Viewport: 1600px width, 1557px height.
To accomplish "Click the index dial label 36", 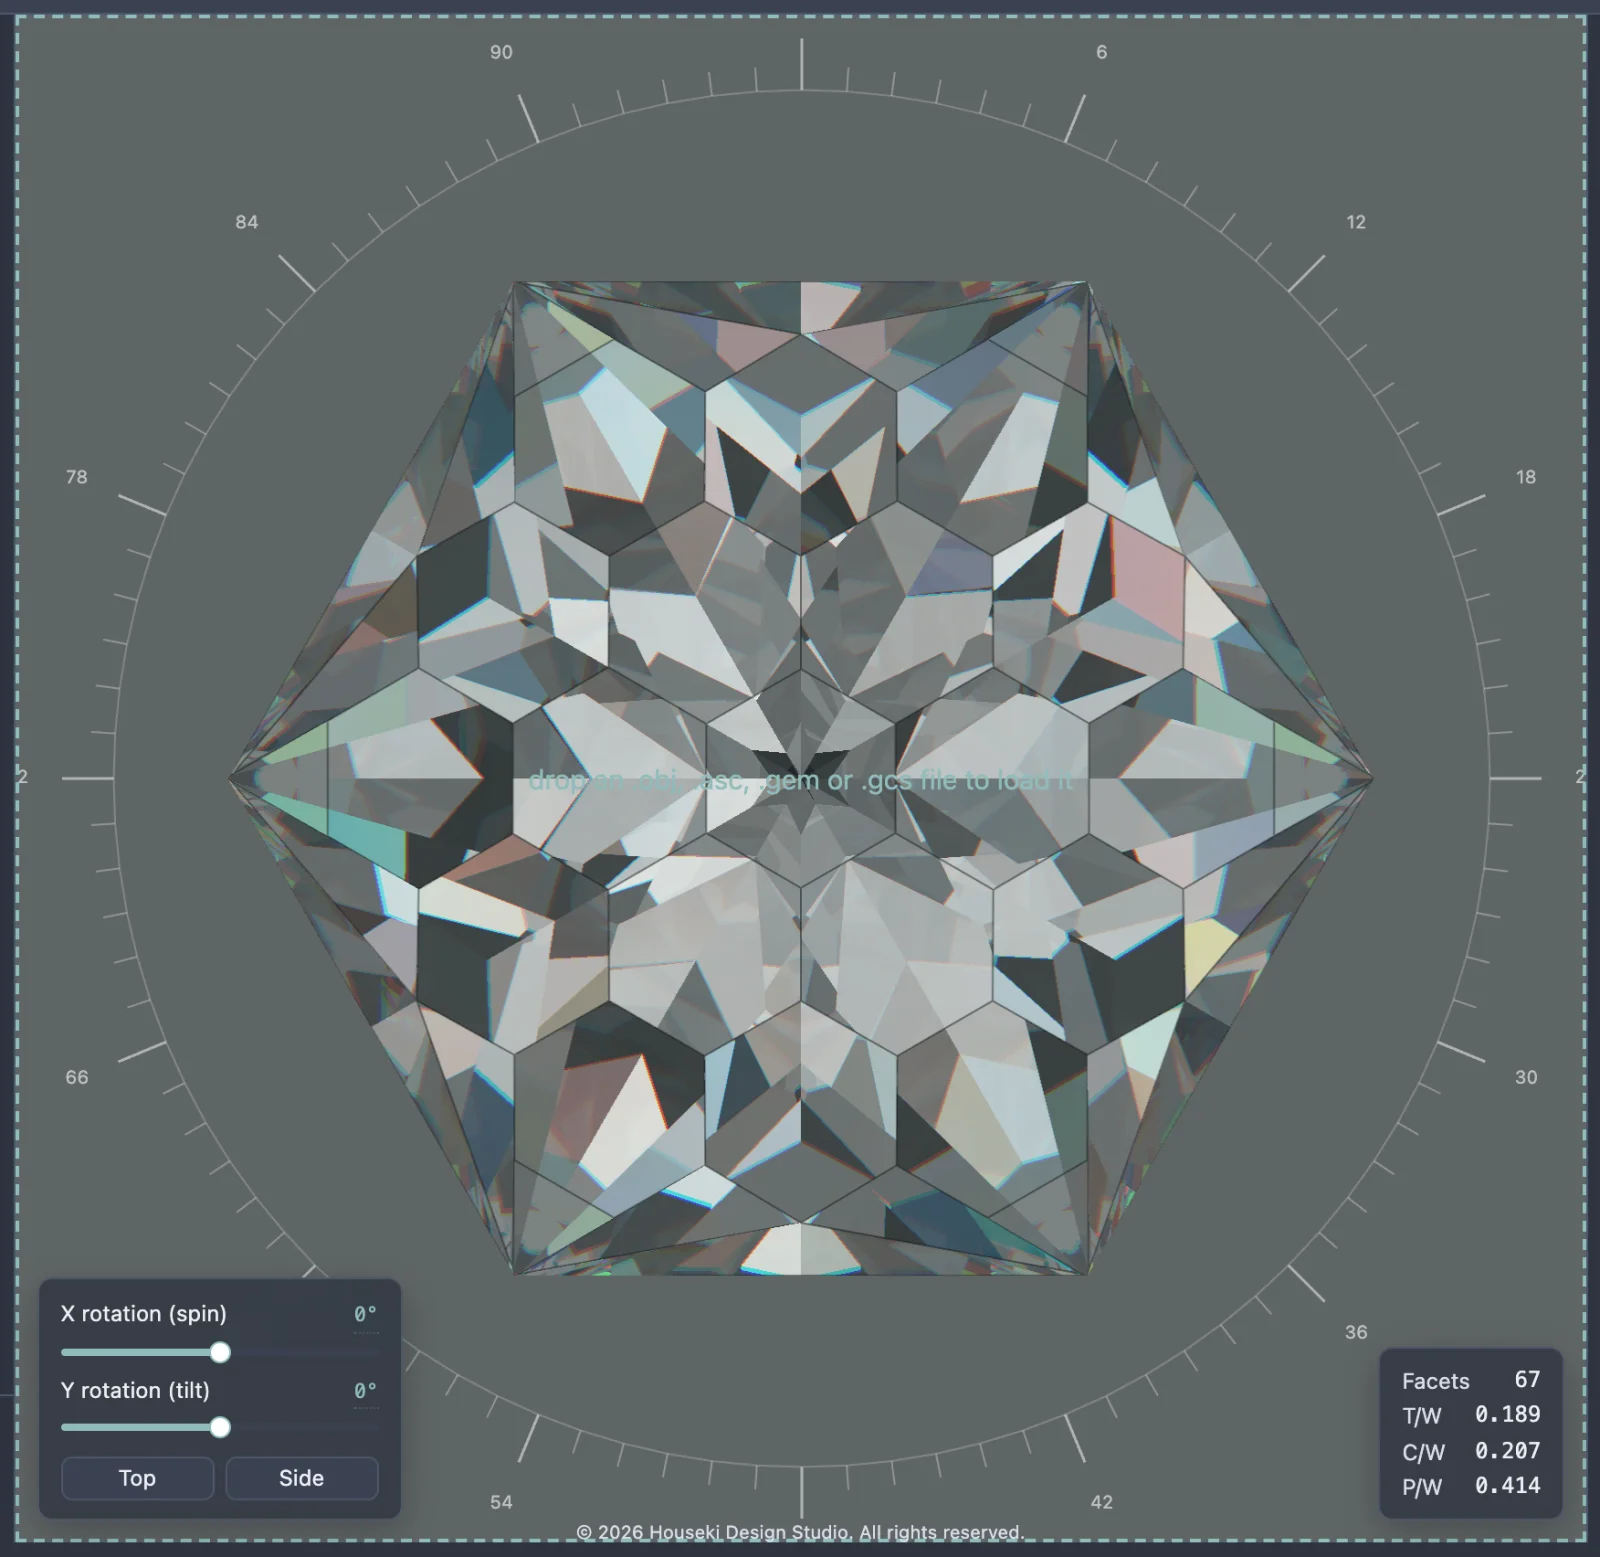I will [x=1355, y=1332].
